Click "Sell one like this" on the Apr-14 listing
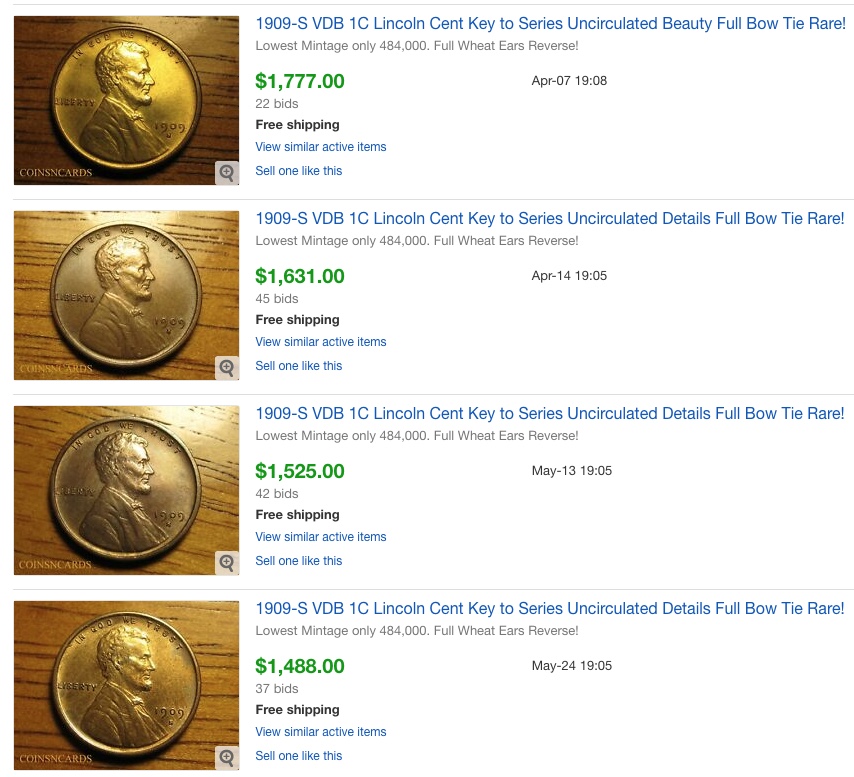This screenshot has width=854, height=777. (299, 366)
